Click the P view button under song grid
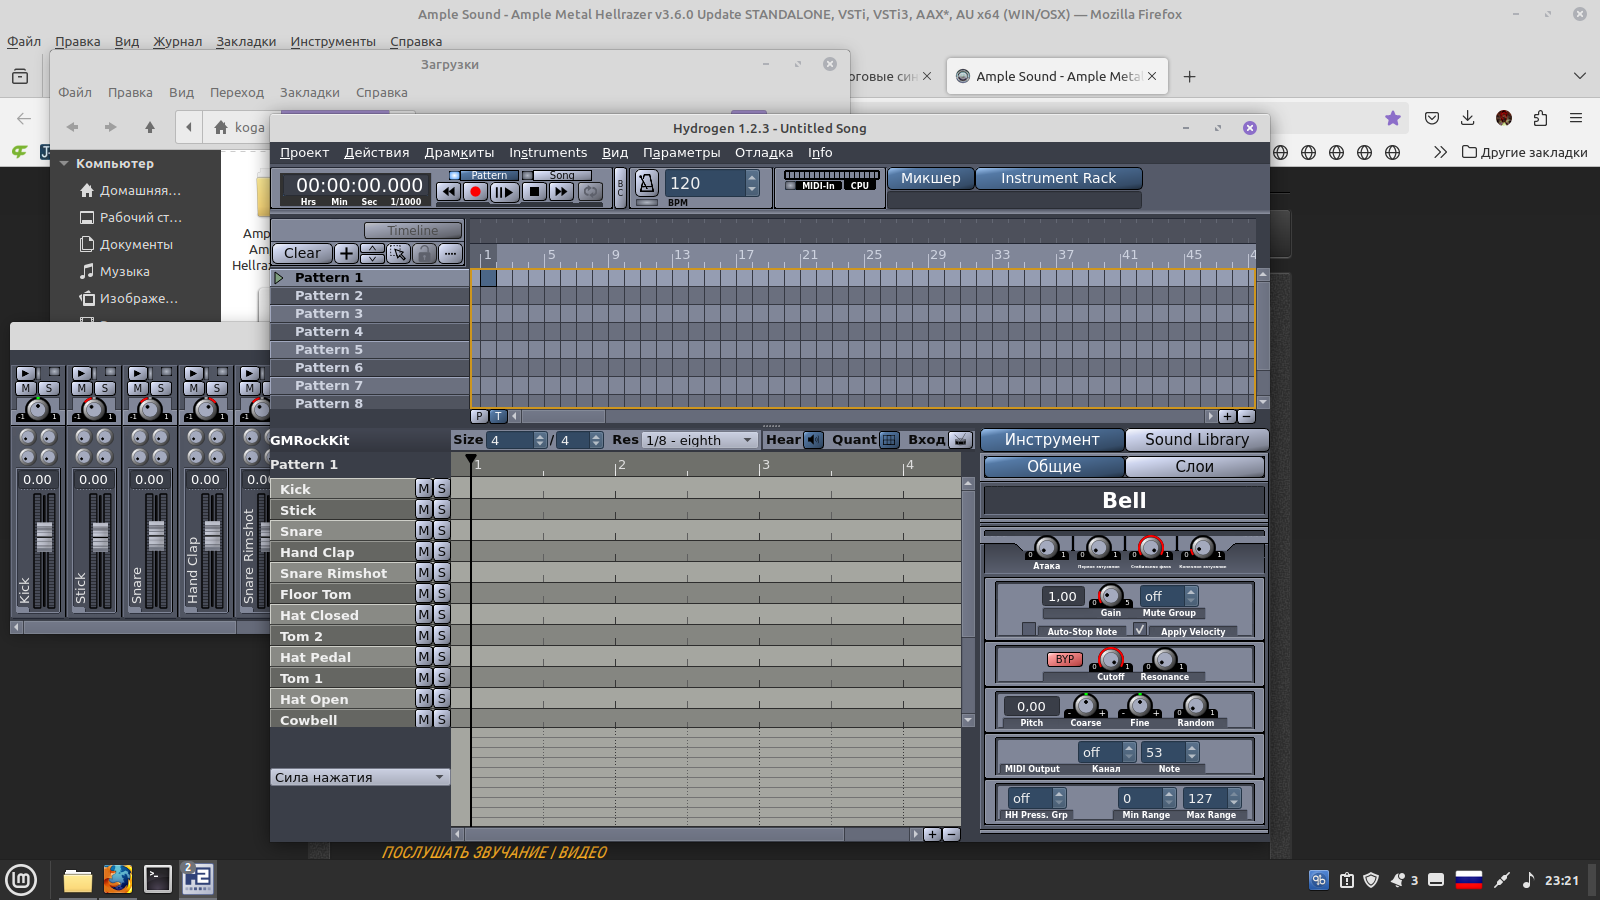Viewport: 1600px width, 900px height. pyautogui.click(x=479, y=416)
